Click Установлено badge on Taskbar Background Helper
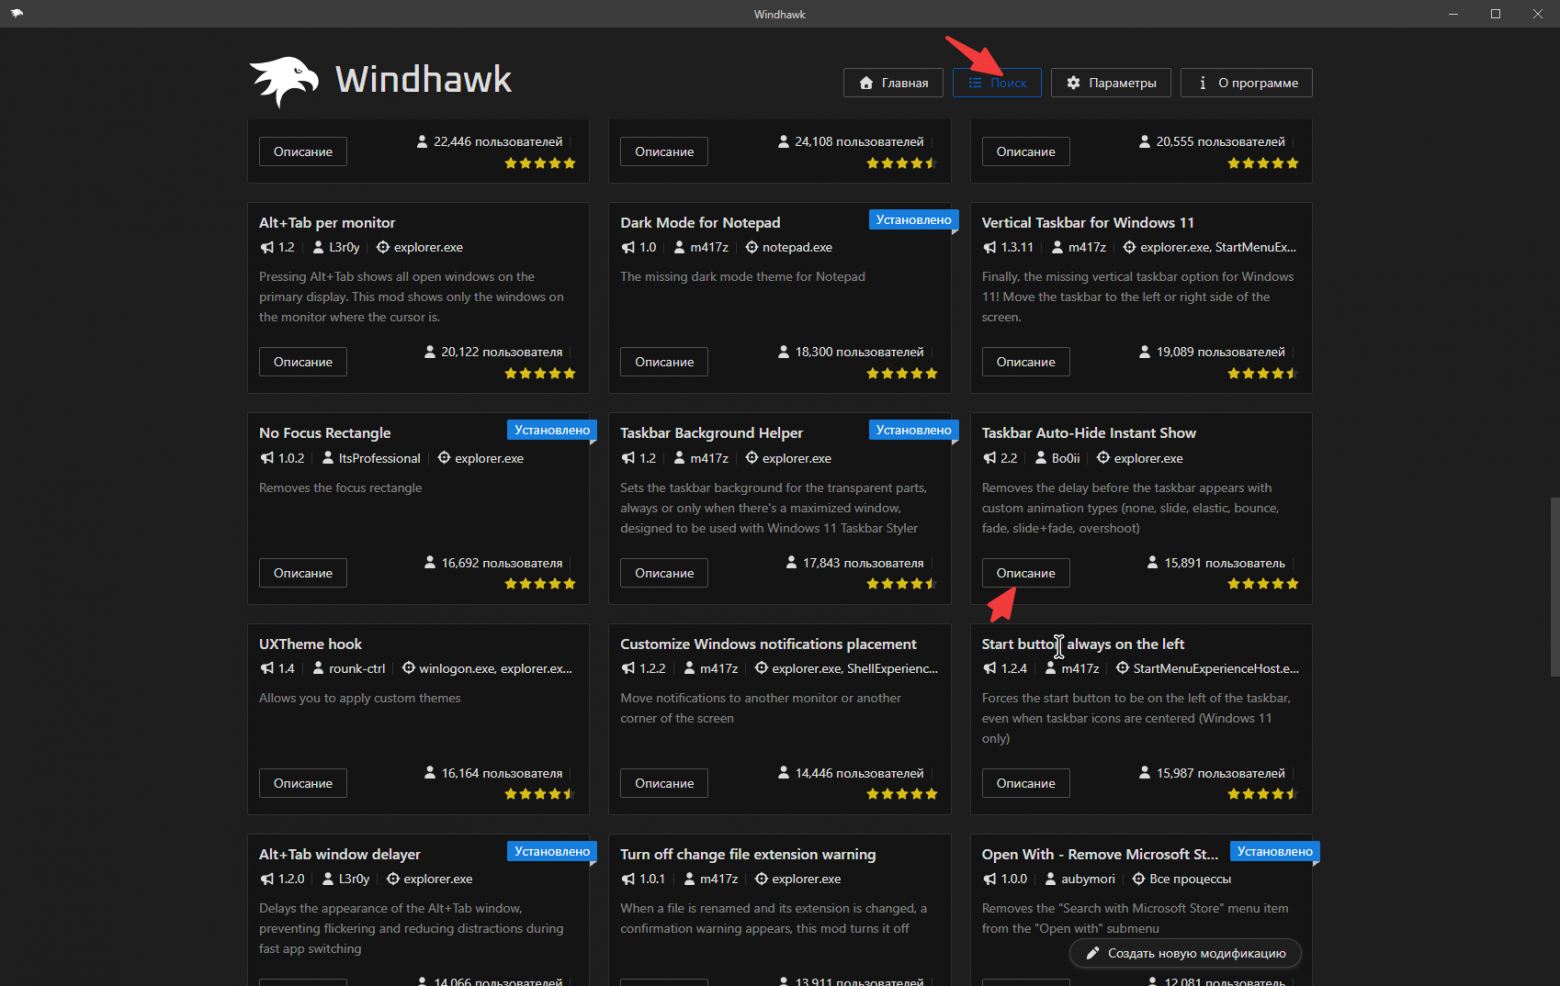Screen dimensions: 1560x986 [913, 430]
